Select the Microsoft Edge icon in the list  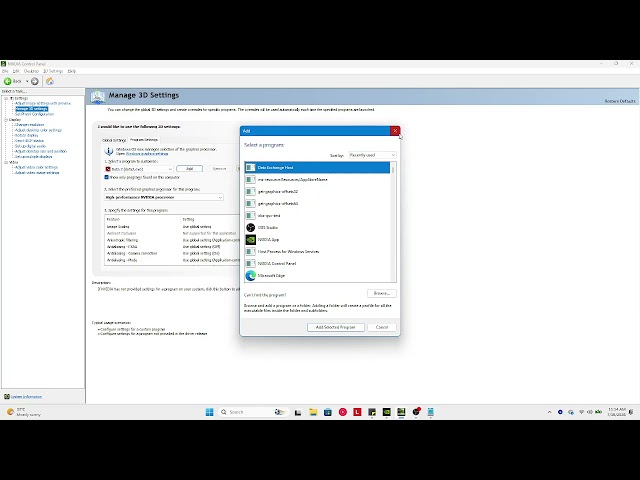251,276
